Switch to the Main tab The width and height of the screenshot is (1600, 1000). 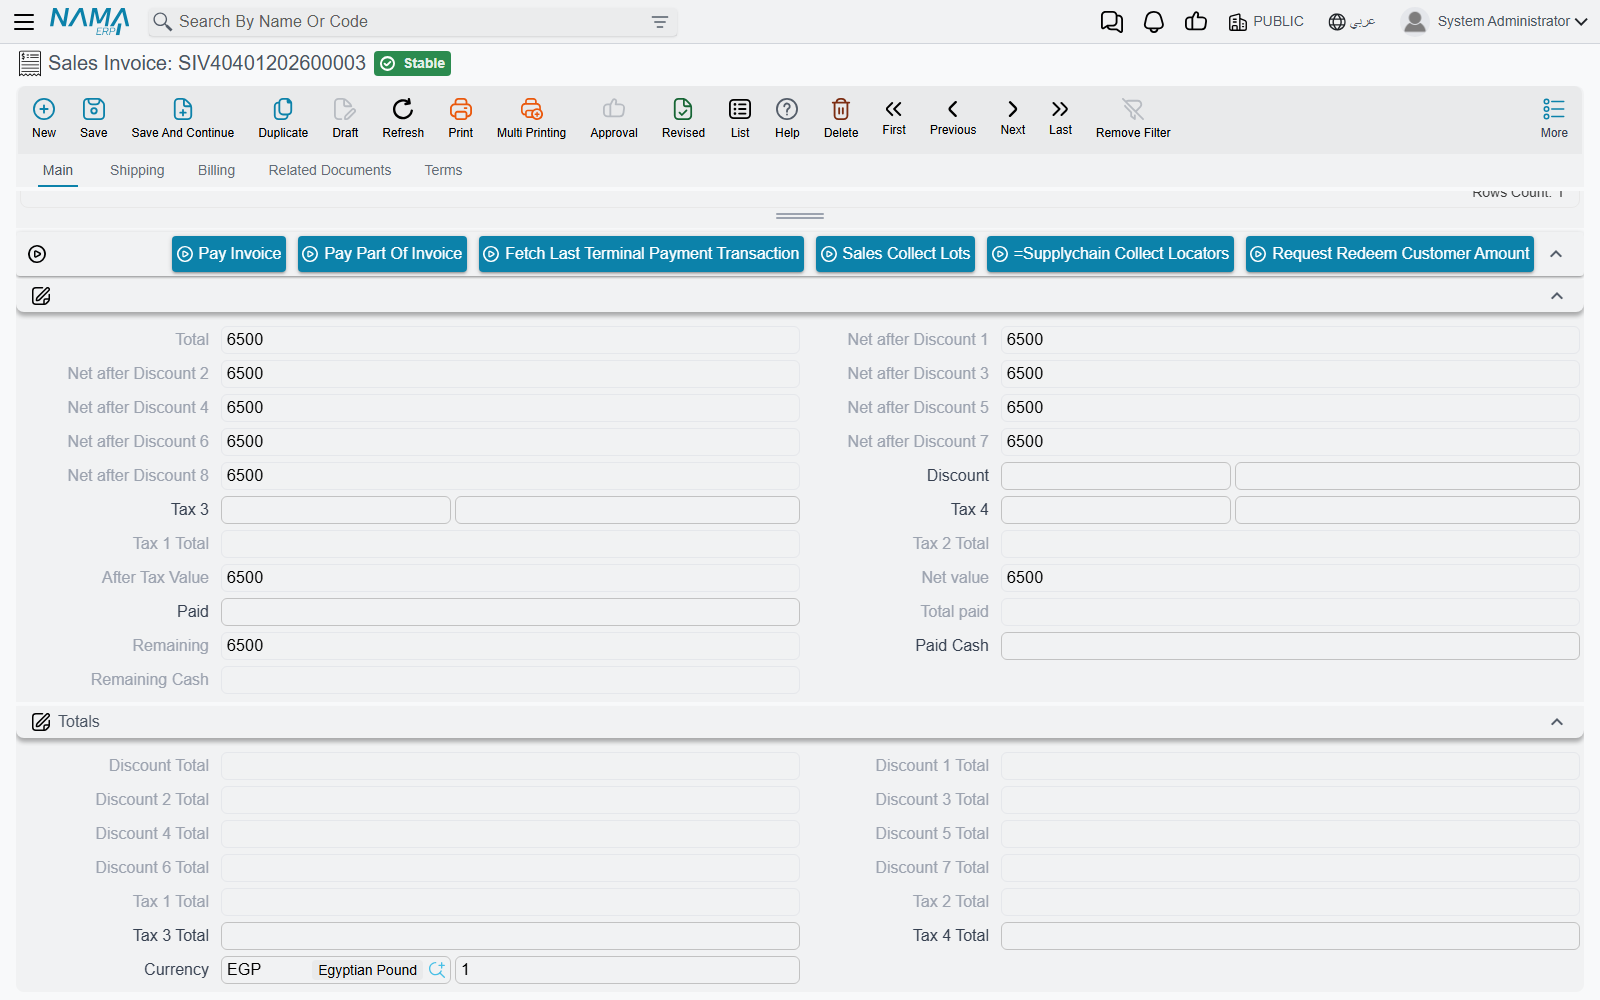point(58,171)
